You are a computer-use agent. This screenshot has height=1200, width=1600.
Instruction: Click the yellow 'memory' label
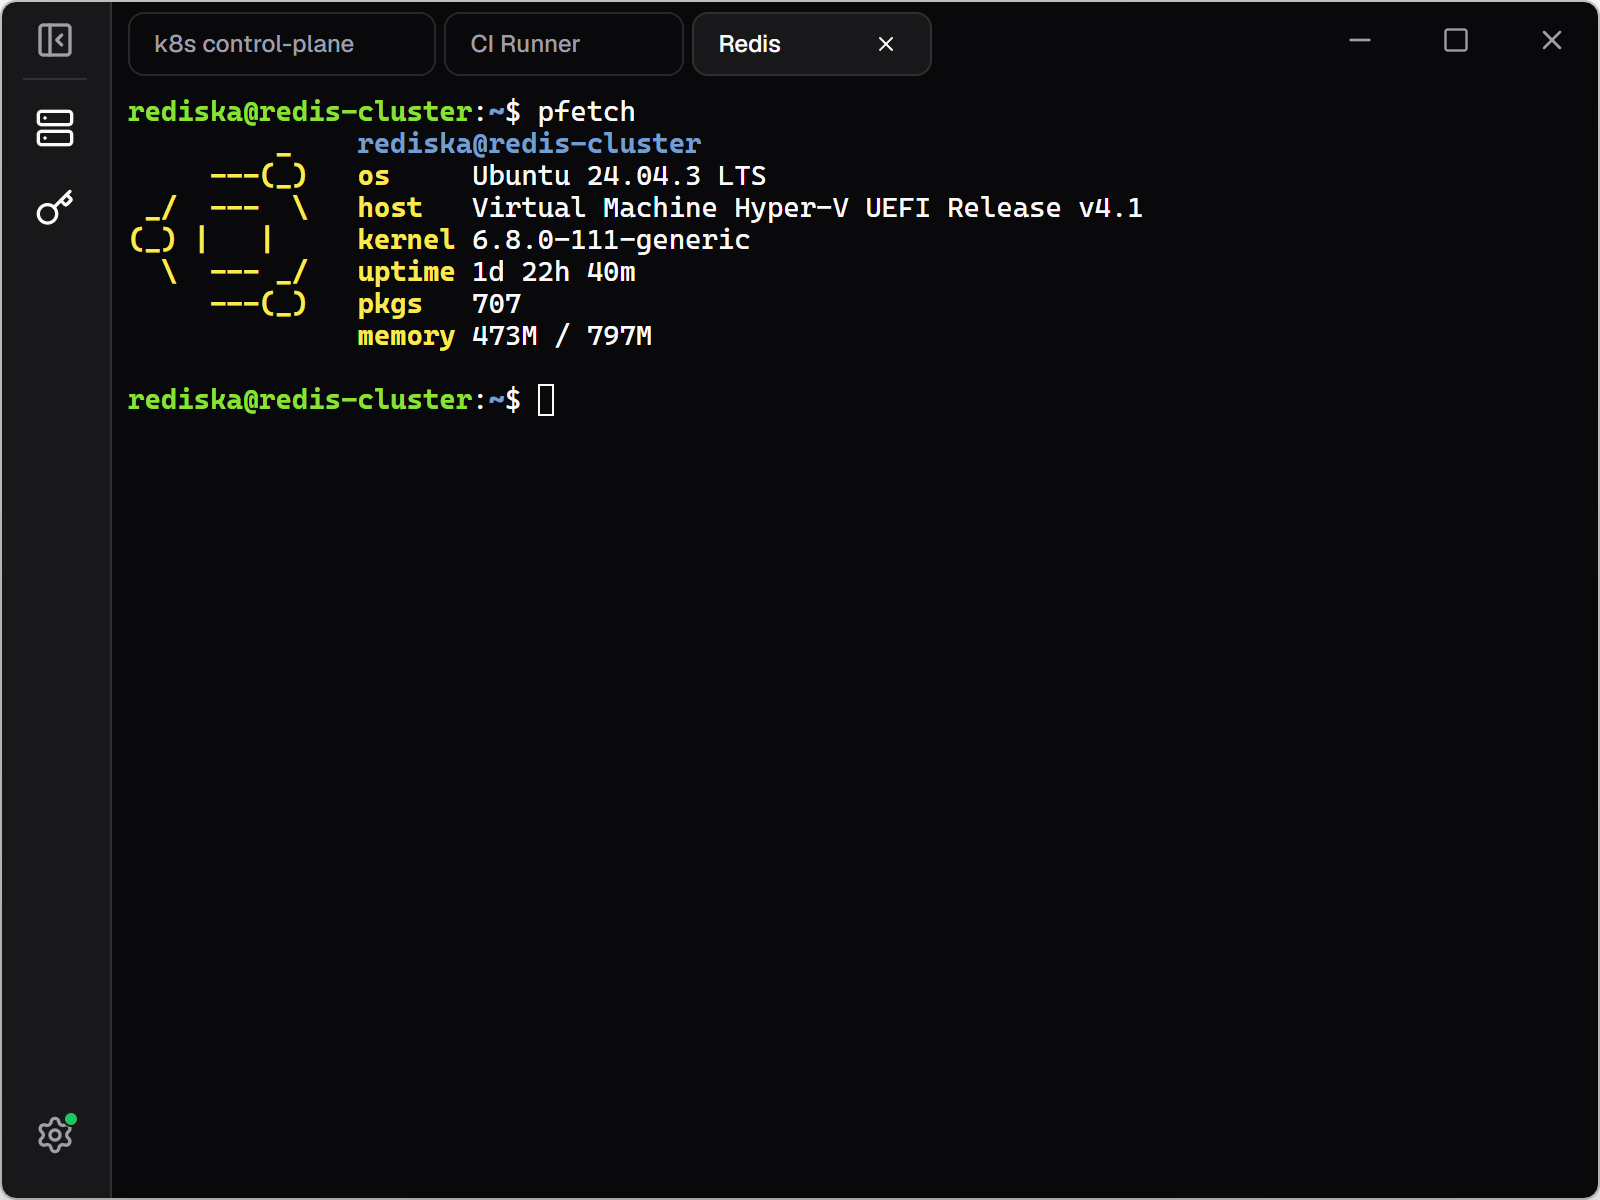click(406, 336)
